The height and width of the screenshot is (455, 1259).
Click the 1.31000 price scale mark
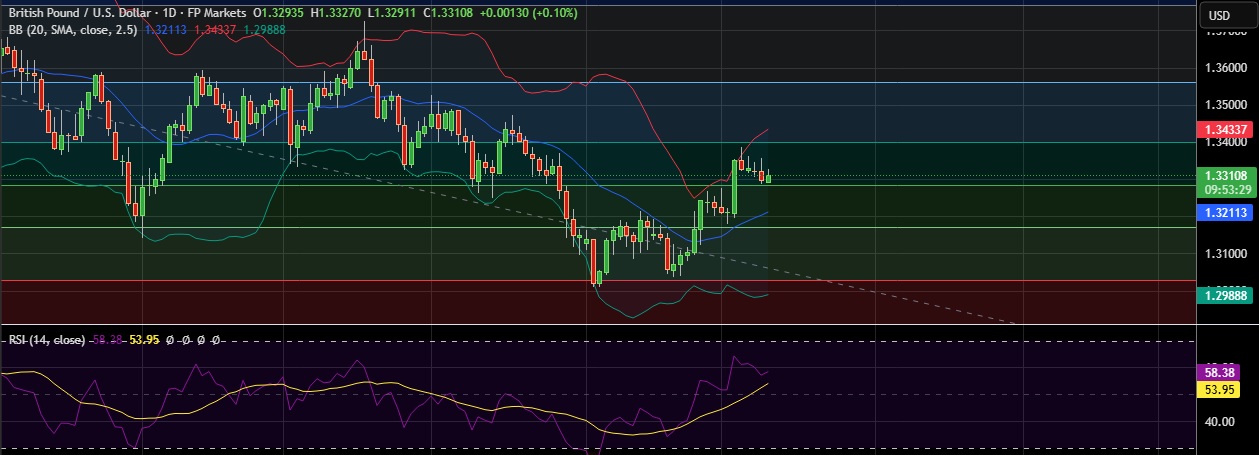click(1225, 254)
